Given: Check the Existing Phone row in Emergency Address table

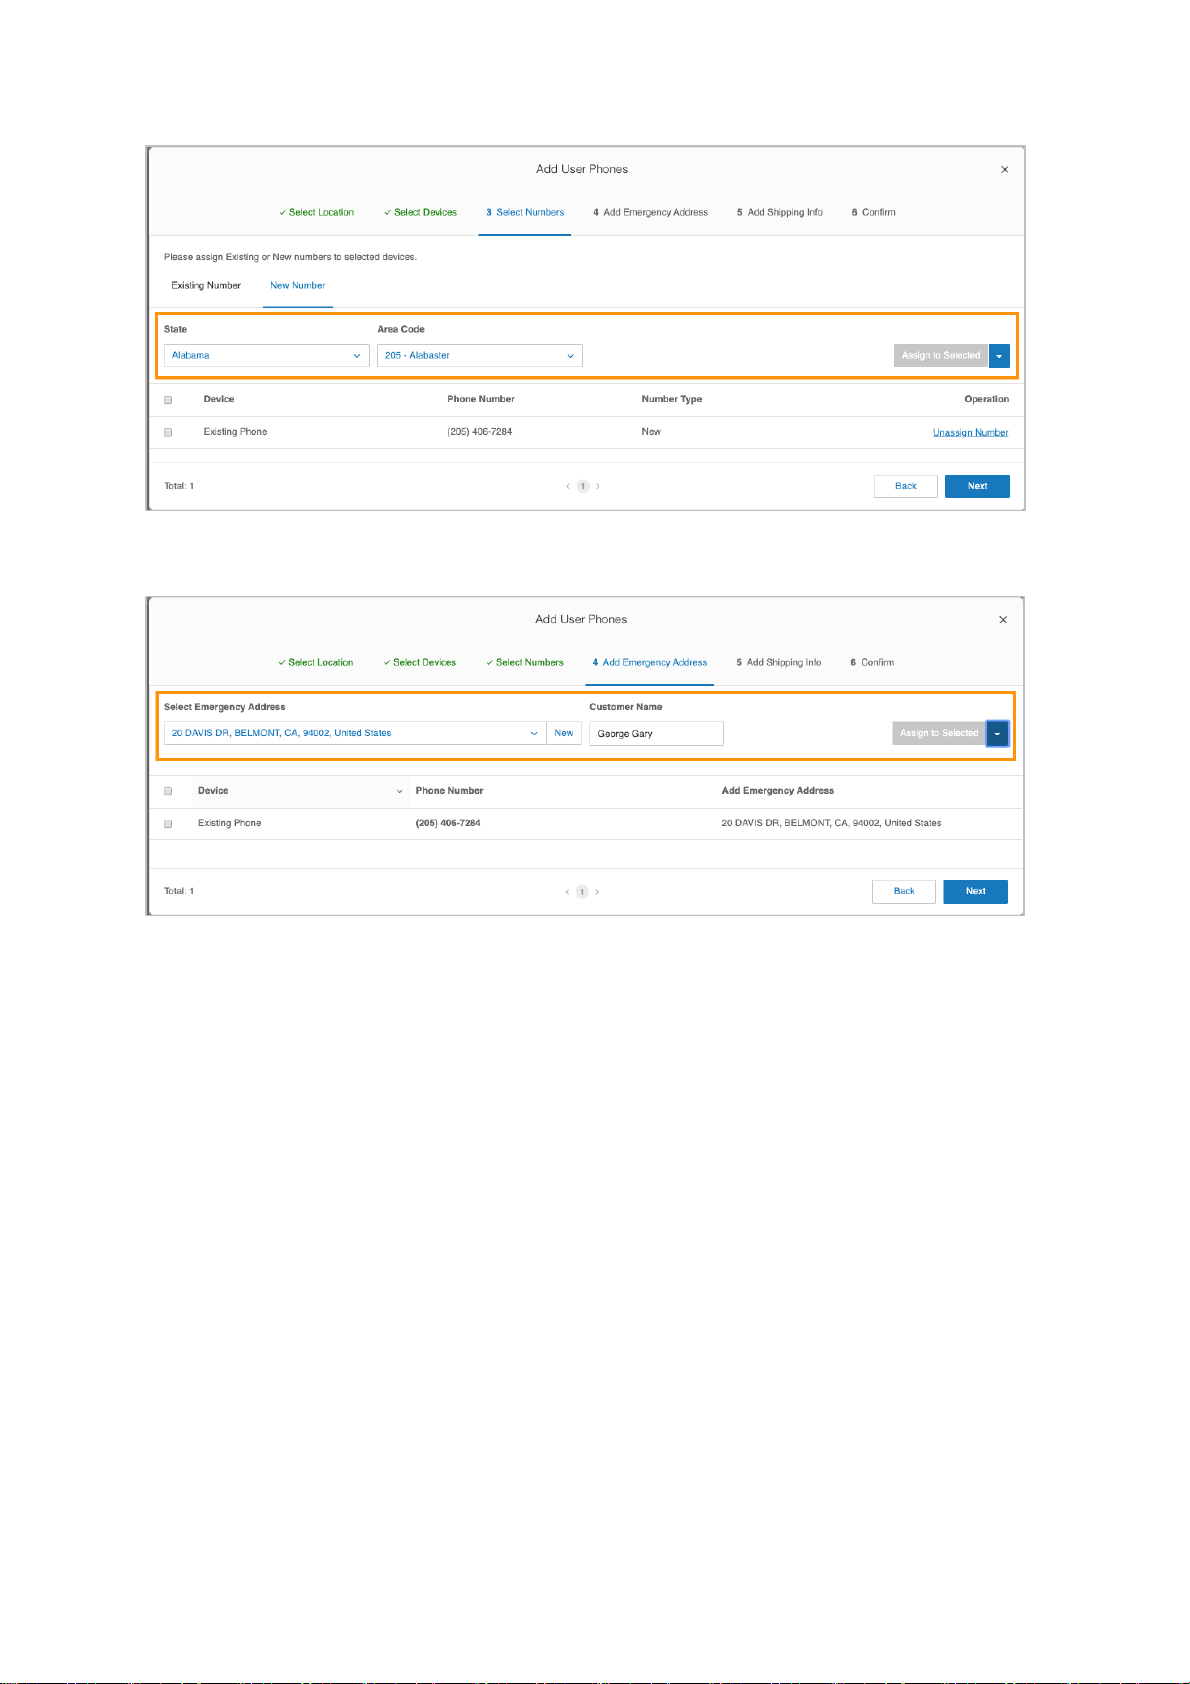Looking at the screenshot, I should pos(168,824).
